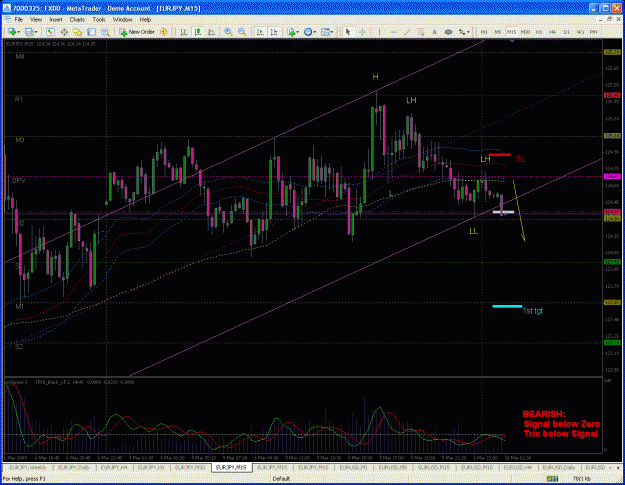Open the Insert menu
625x485 pixels.
pyautogui.click(x=56, y=20)
